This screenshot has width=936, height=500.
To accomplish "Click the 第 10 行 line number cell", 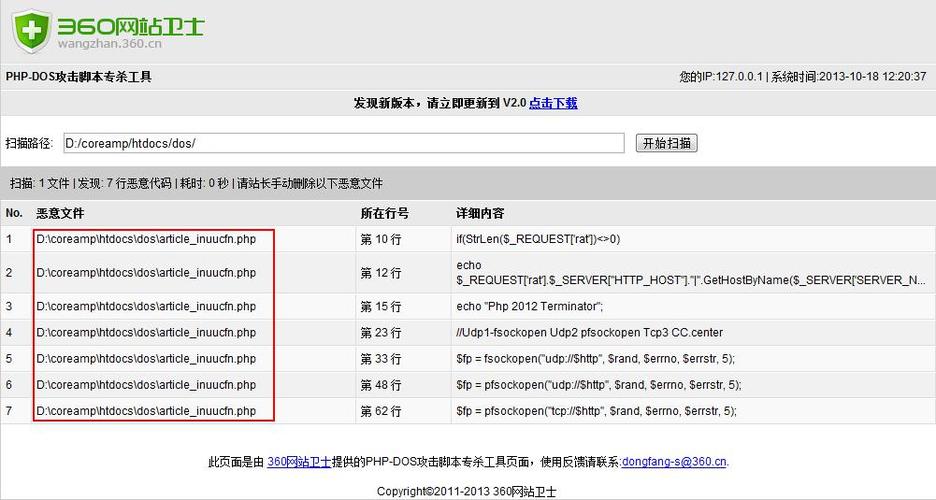I will (381, 239).
